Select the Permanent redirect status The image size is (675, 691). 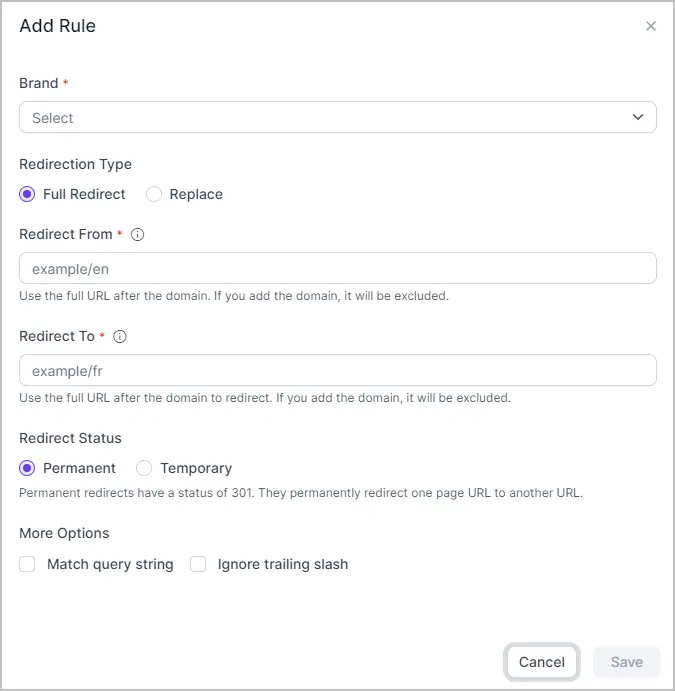(27, 468)
